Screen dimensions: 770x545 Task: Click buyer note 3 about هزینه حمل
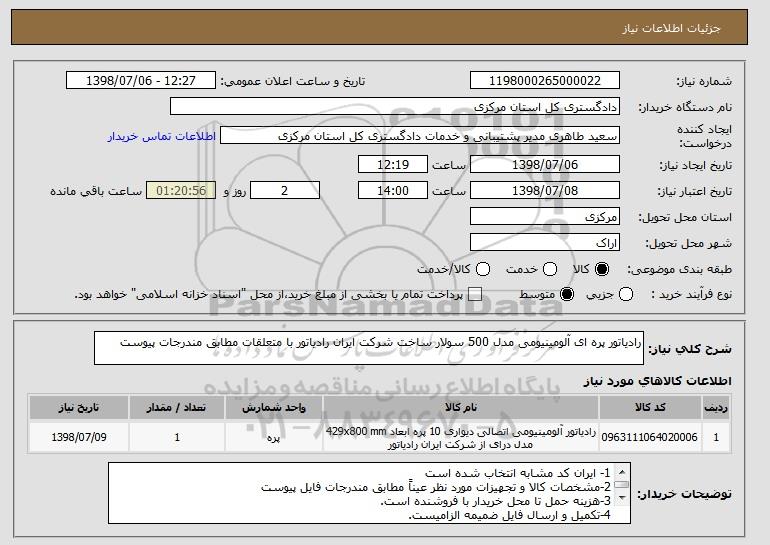495,501
